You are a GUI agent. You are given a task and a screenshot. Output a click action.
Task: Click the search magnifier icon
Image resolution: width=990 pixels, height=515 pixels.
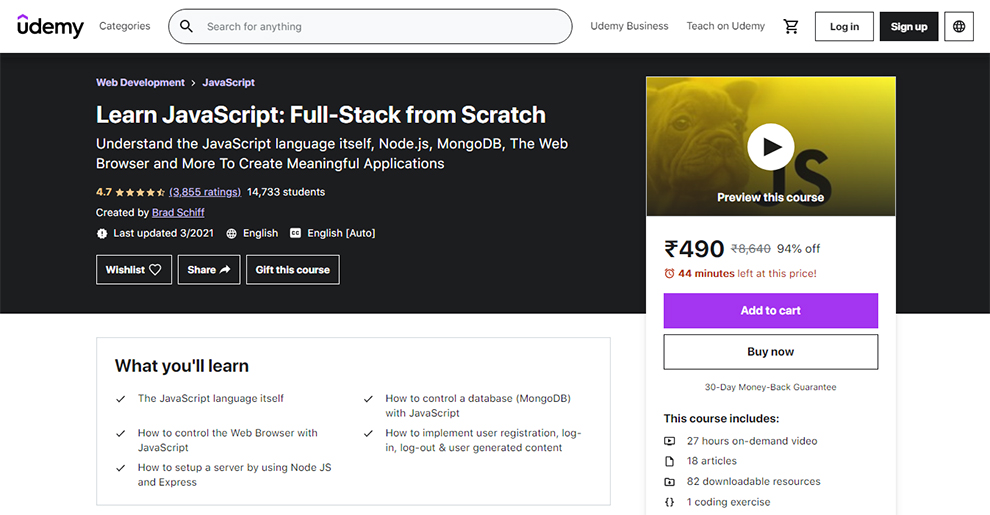186,27
